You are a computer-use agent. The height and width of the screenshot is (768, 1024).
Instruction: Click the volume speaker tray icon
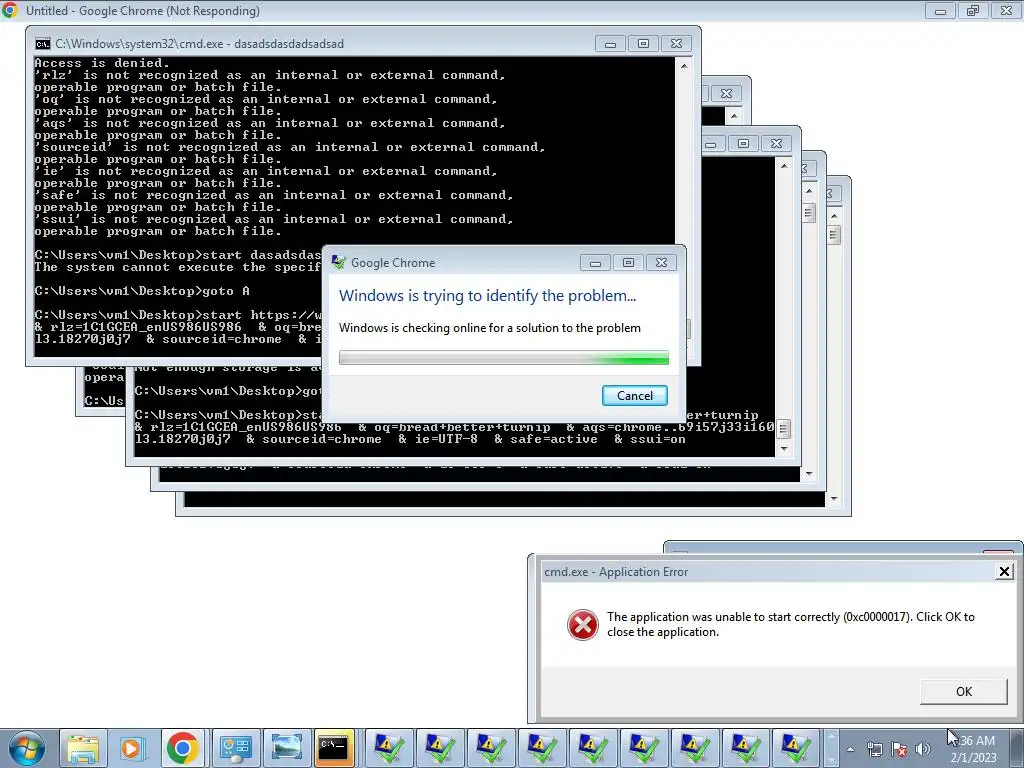(x=923, y=749)
